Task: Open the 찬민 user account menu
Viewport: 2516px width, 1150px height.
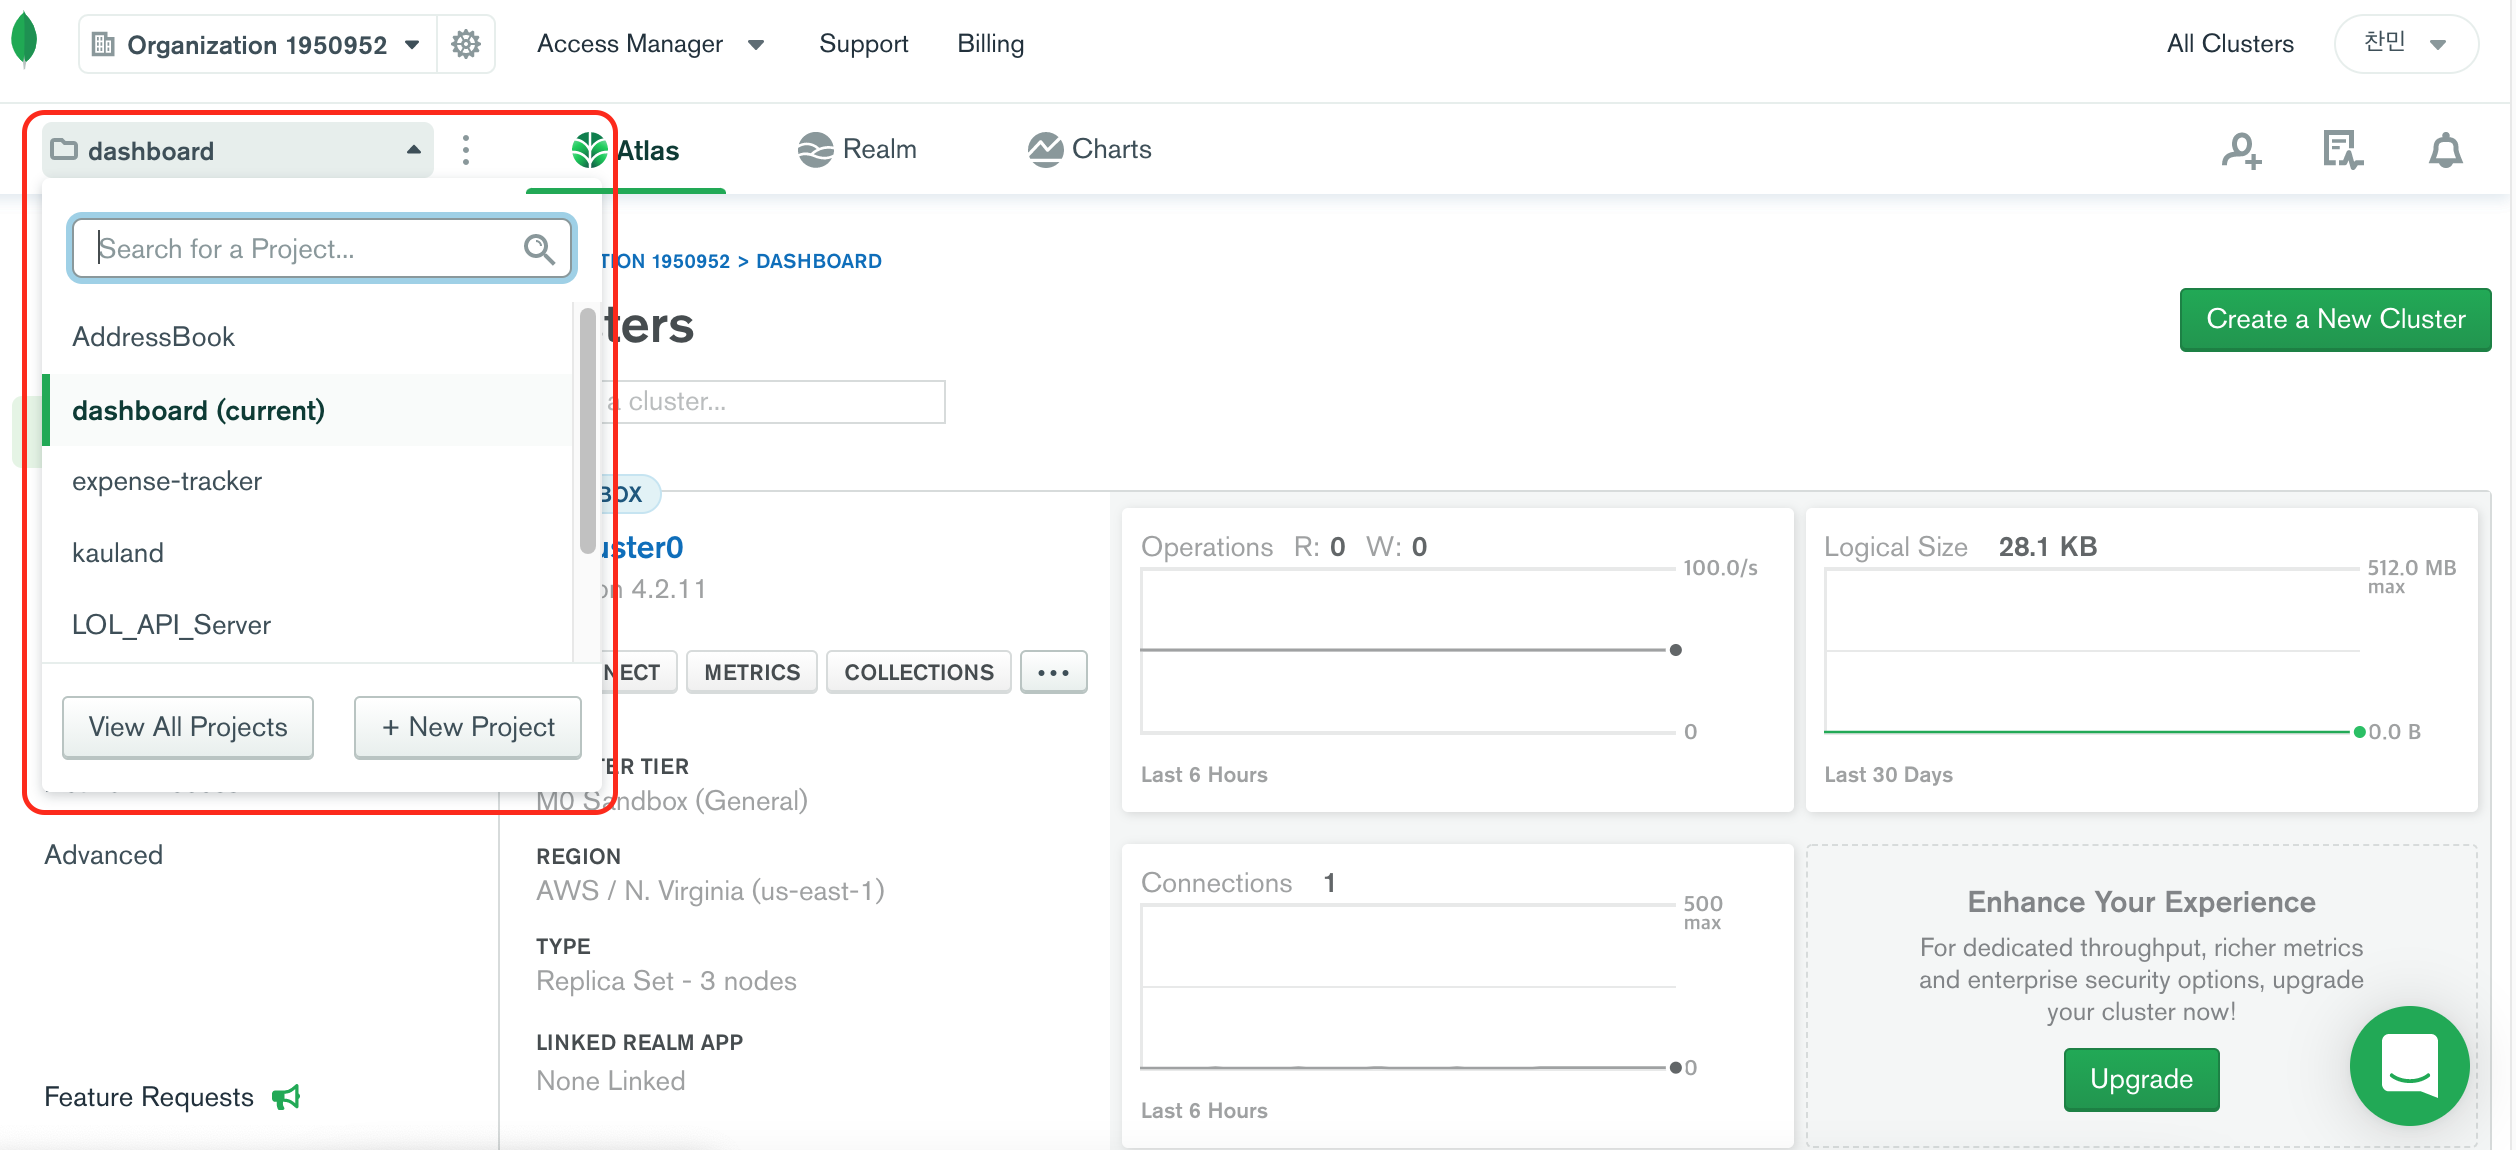Action: pos(2405,44)
